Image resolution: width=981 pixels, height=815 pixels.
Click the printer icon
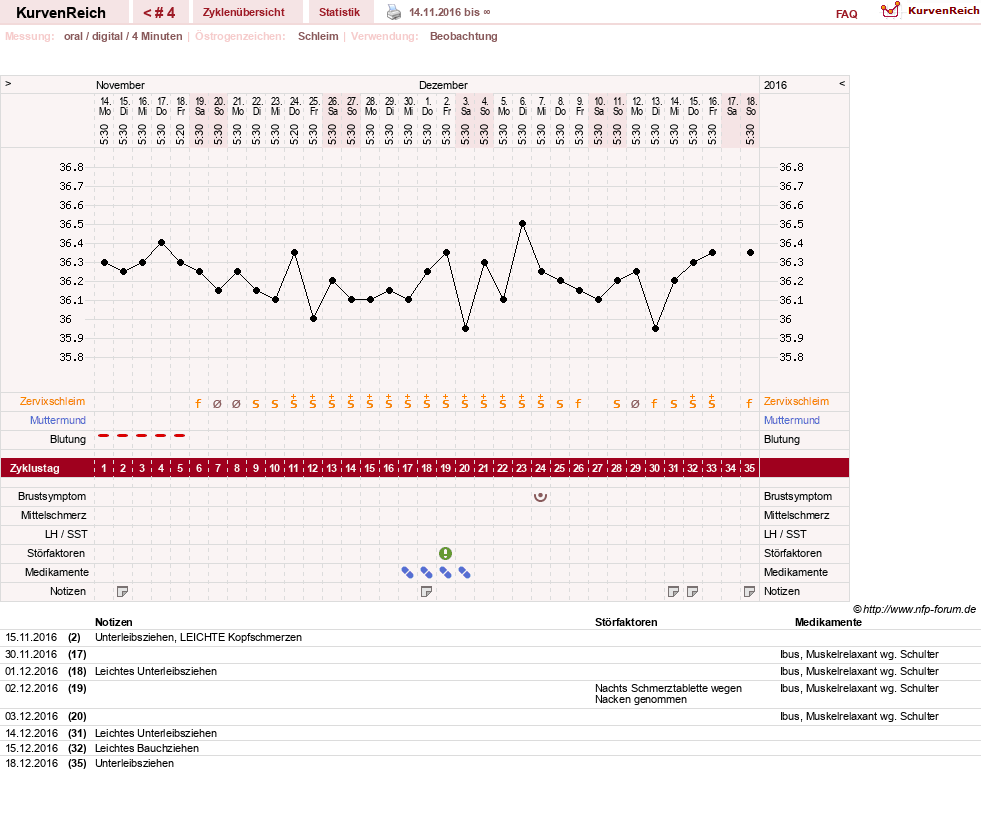coord(394,12)
